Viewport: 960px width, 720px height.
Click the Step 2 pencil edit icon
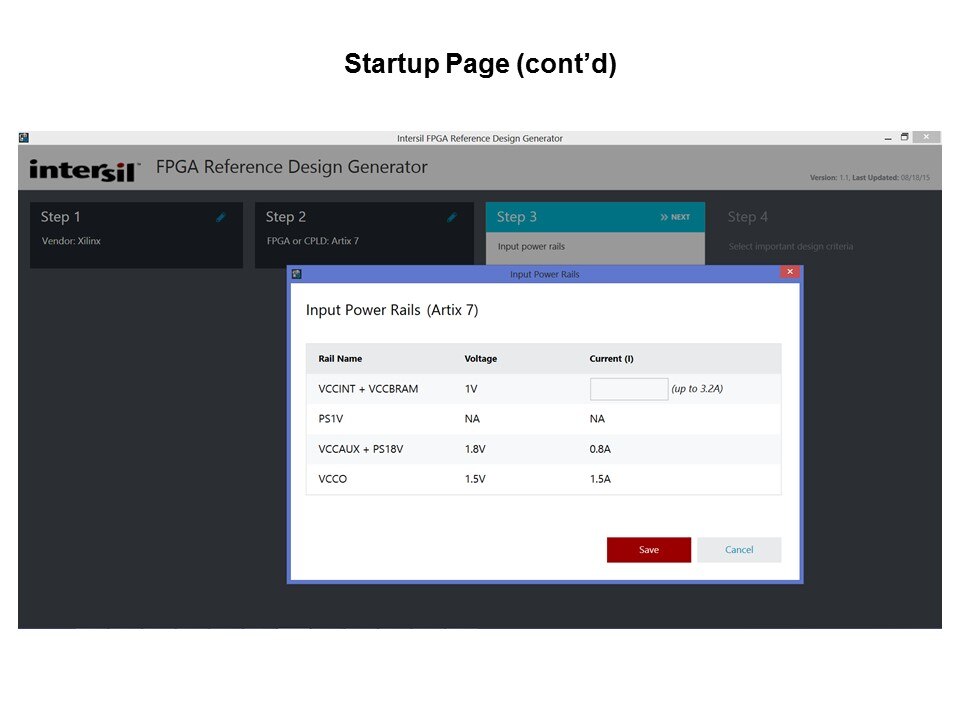point(452,217)
